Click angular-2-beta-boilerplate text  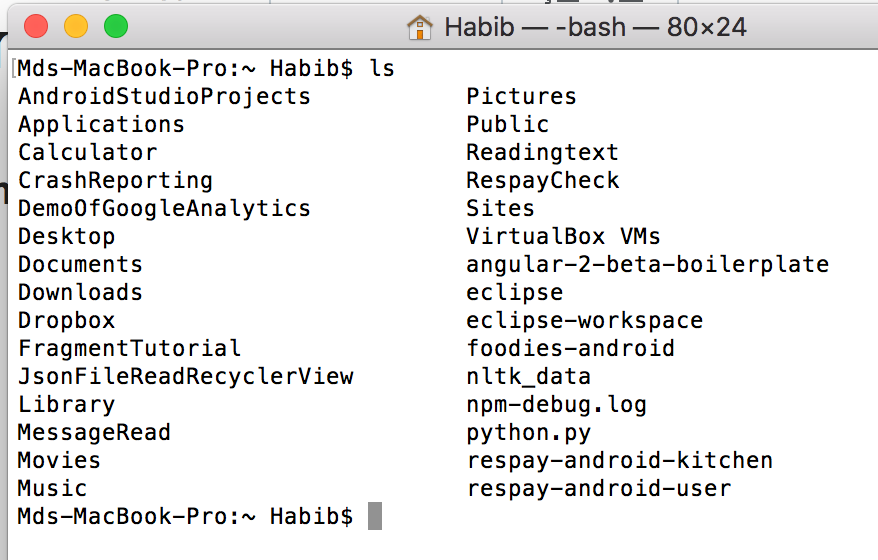point(647,264)
